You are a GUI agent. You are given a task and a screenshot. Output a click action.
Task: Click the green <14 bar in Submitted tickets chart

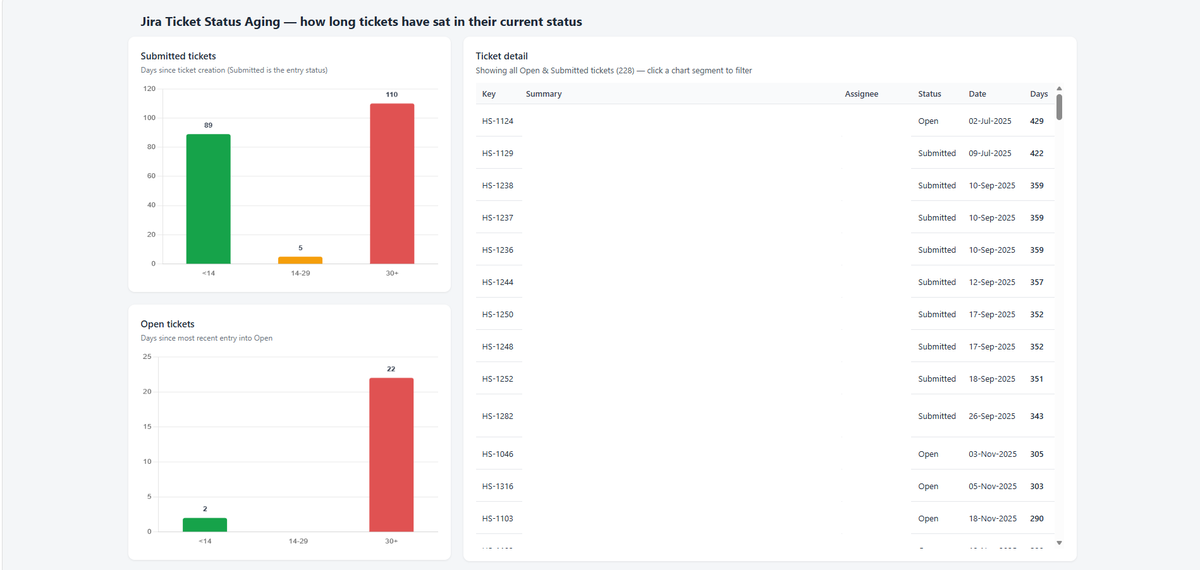click(x=208, y=199)
